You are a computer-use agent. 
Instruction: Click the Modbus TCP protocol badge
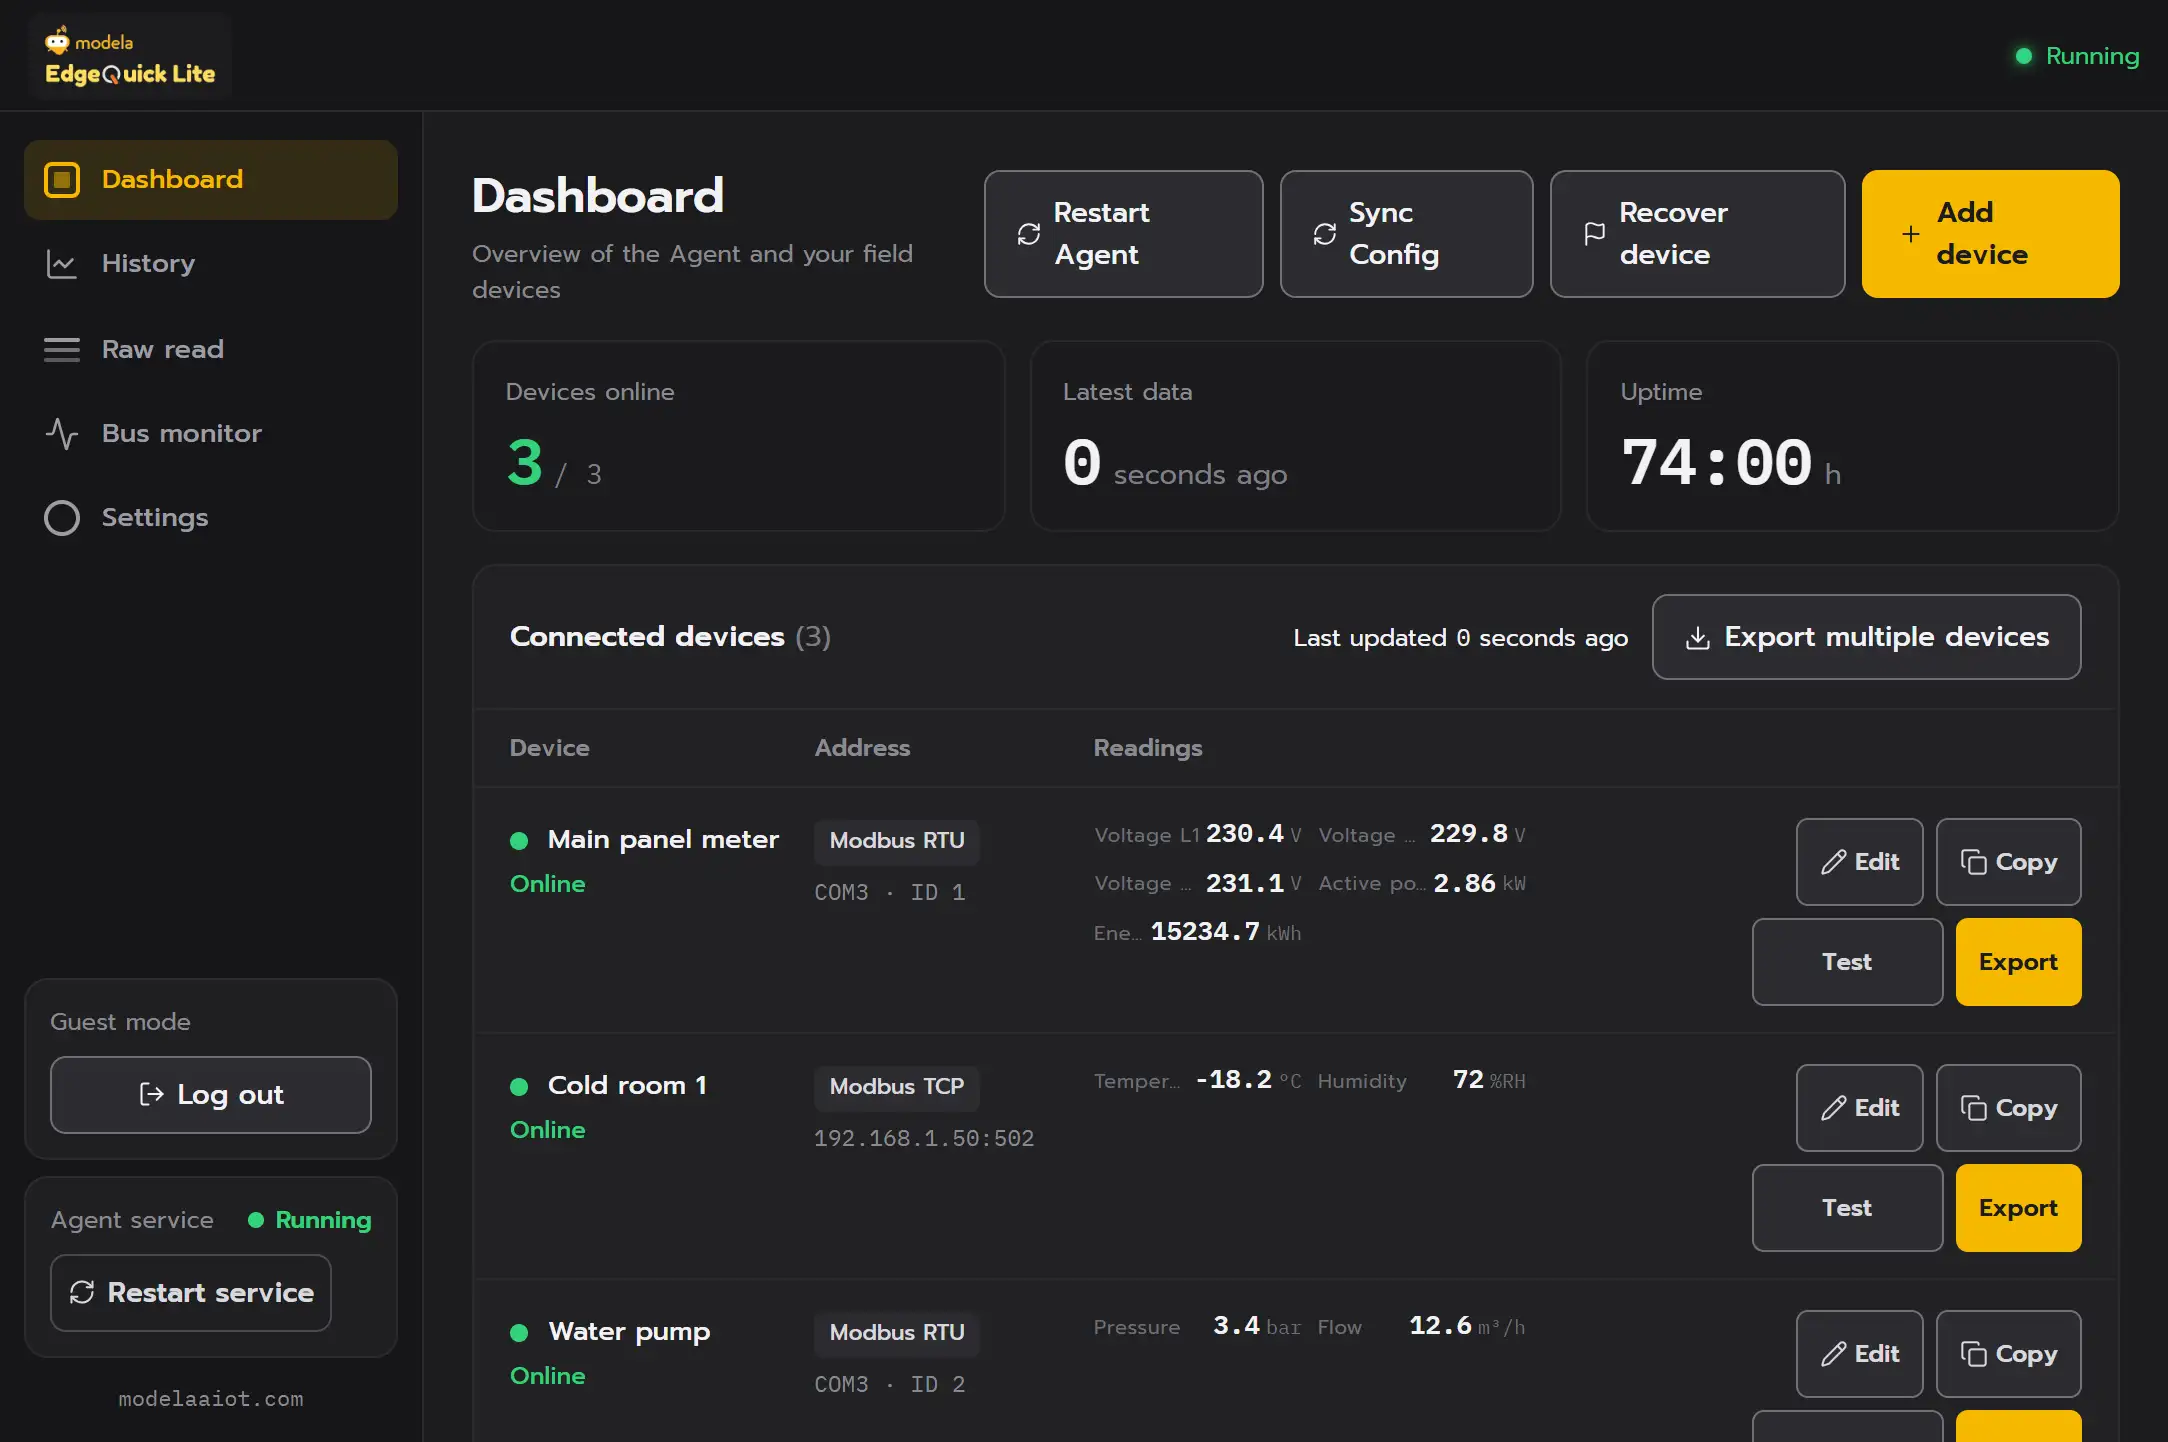coord(897,1087)
